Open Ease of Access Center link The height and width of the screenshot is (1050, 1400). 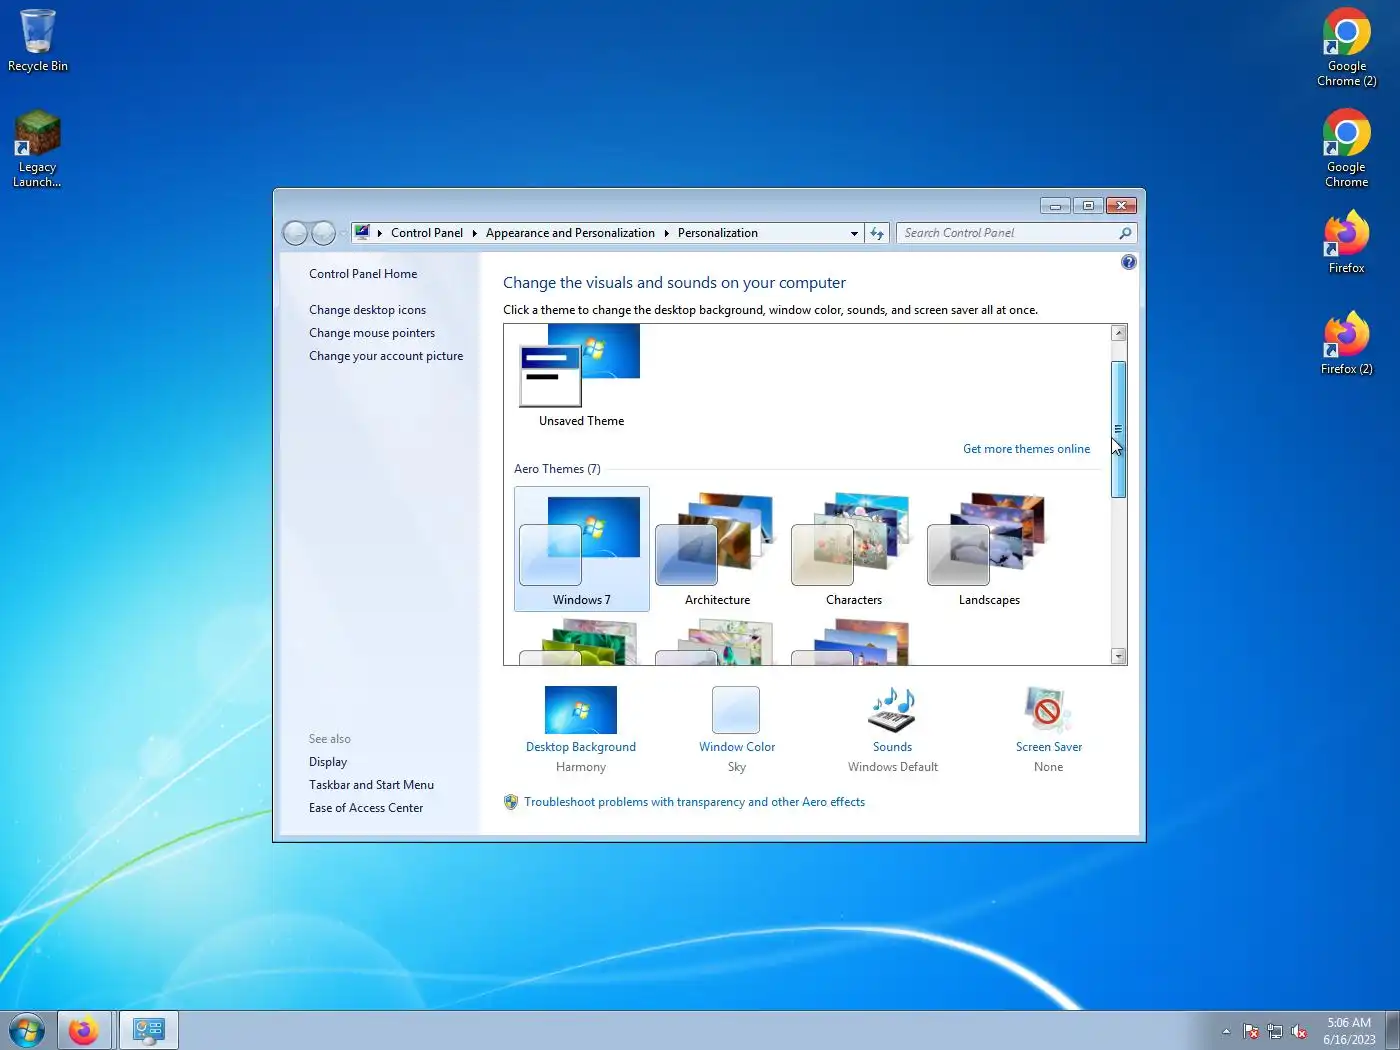pyautogui.click(x=366, y=808)
